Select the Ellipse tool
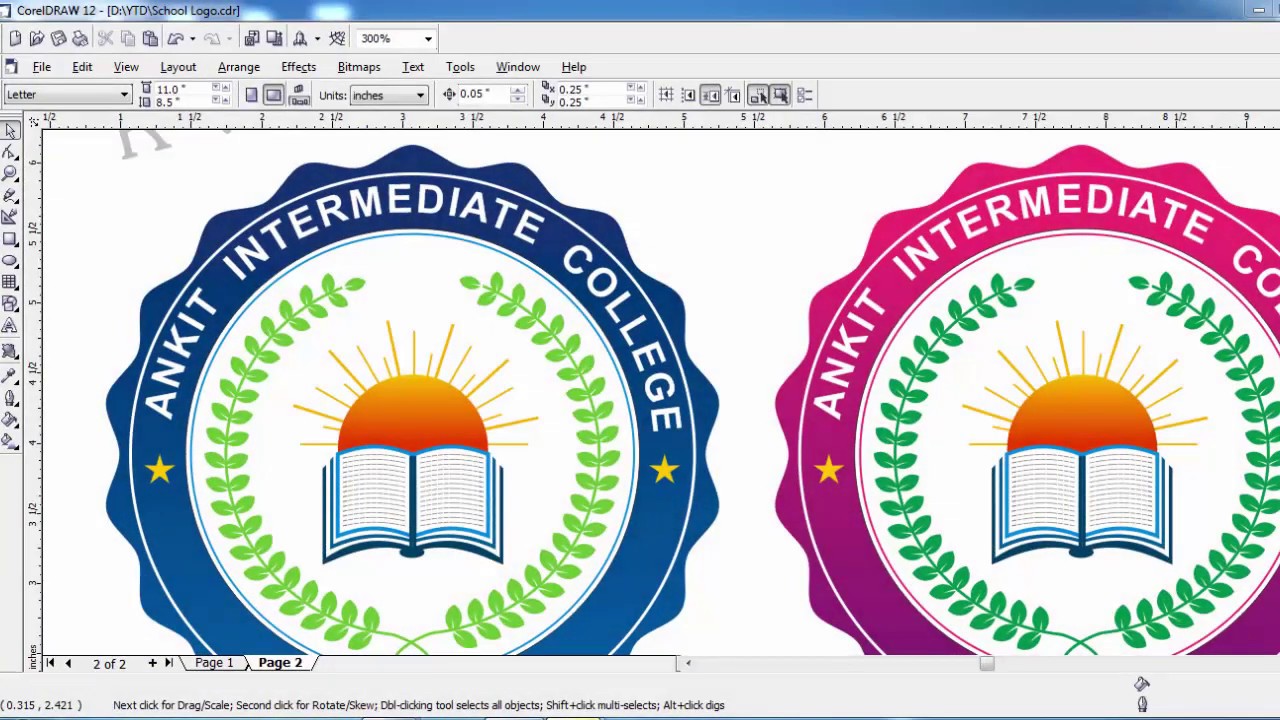This screenshot has width=1280, height=720. 10,261
